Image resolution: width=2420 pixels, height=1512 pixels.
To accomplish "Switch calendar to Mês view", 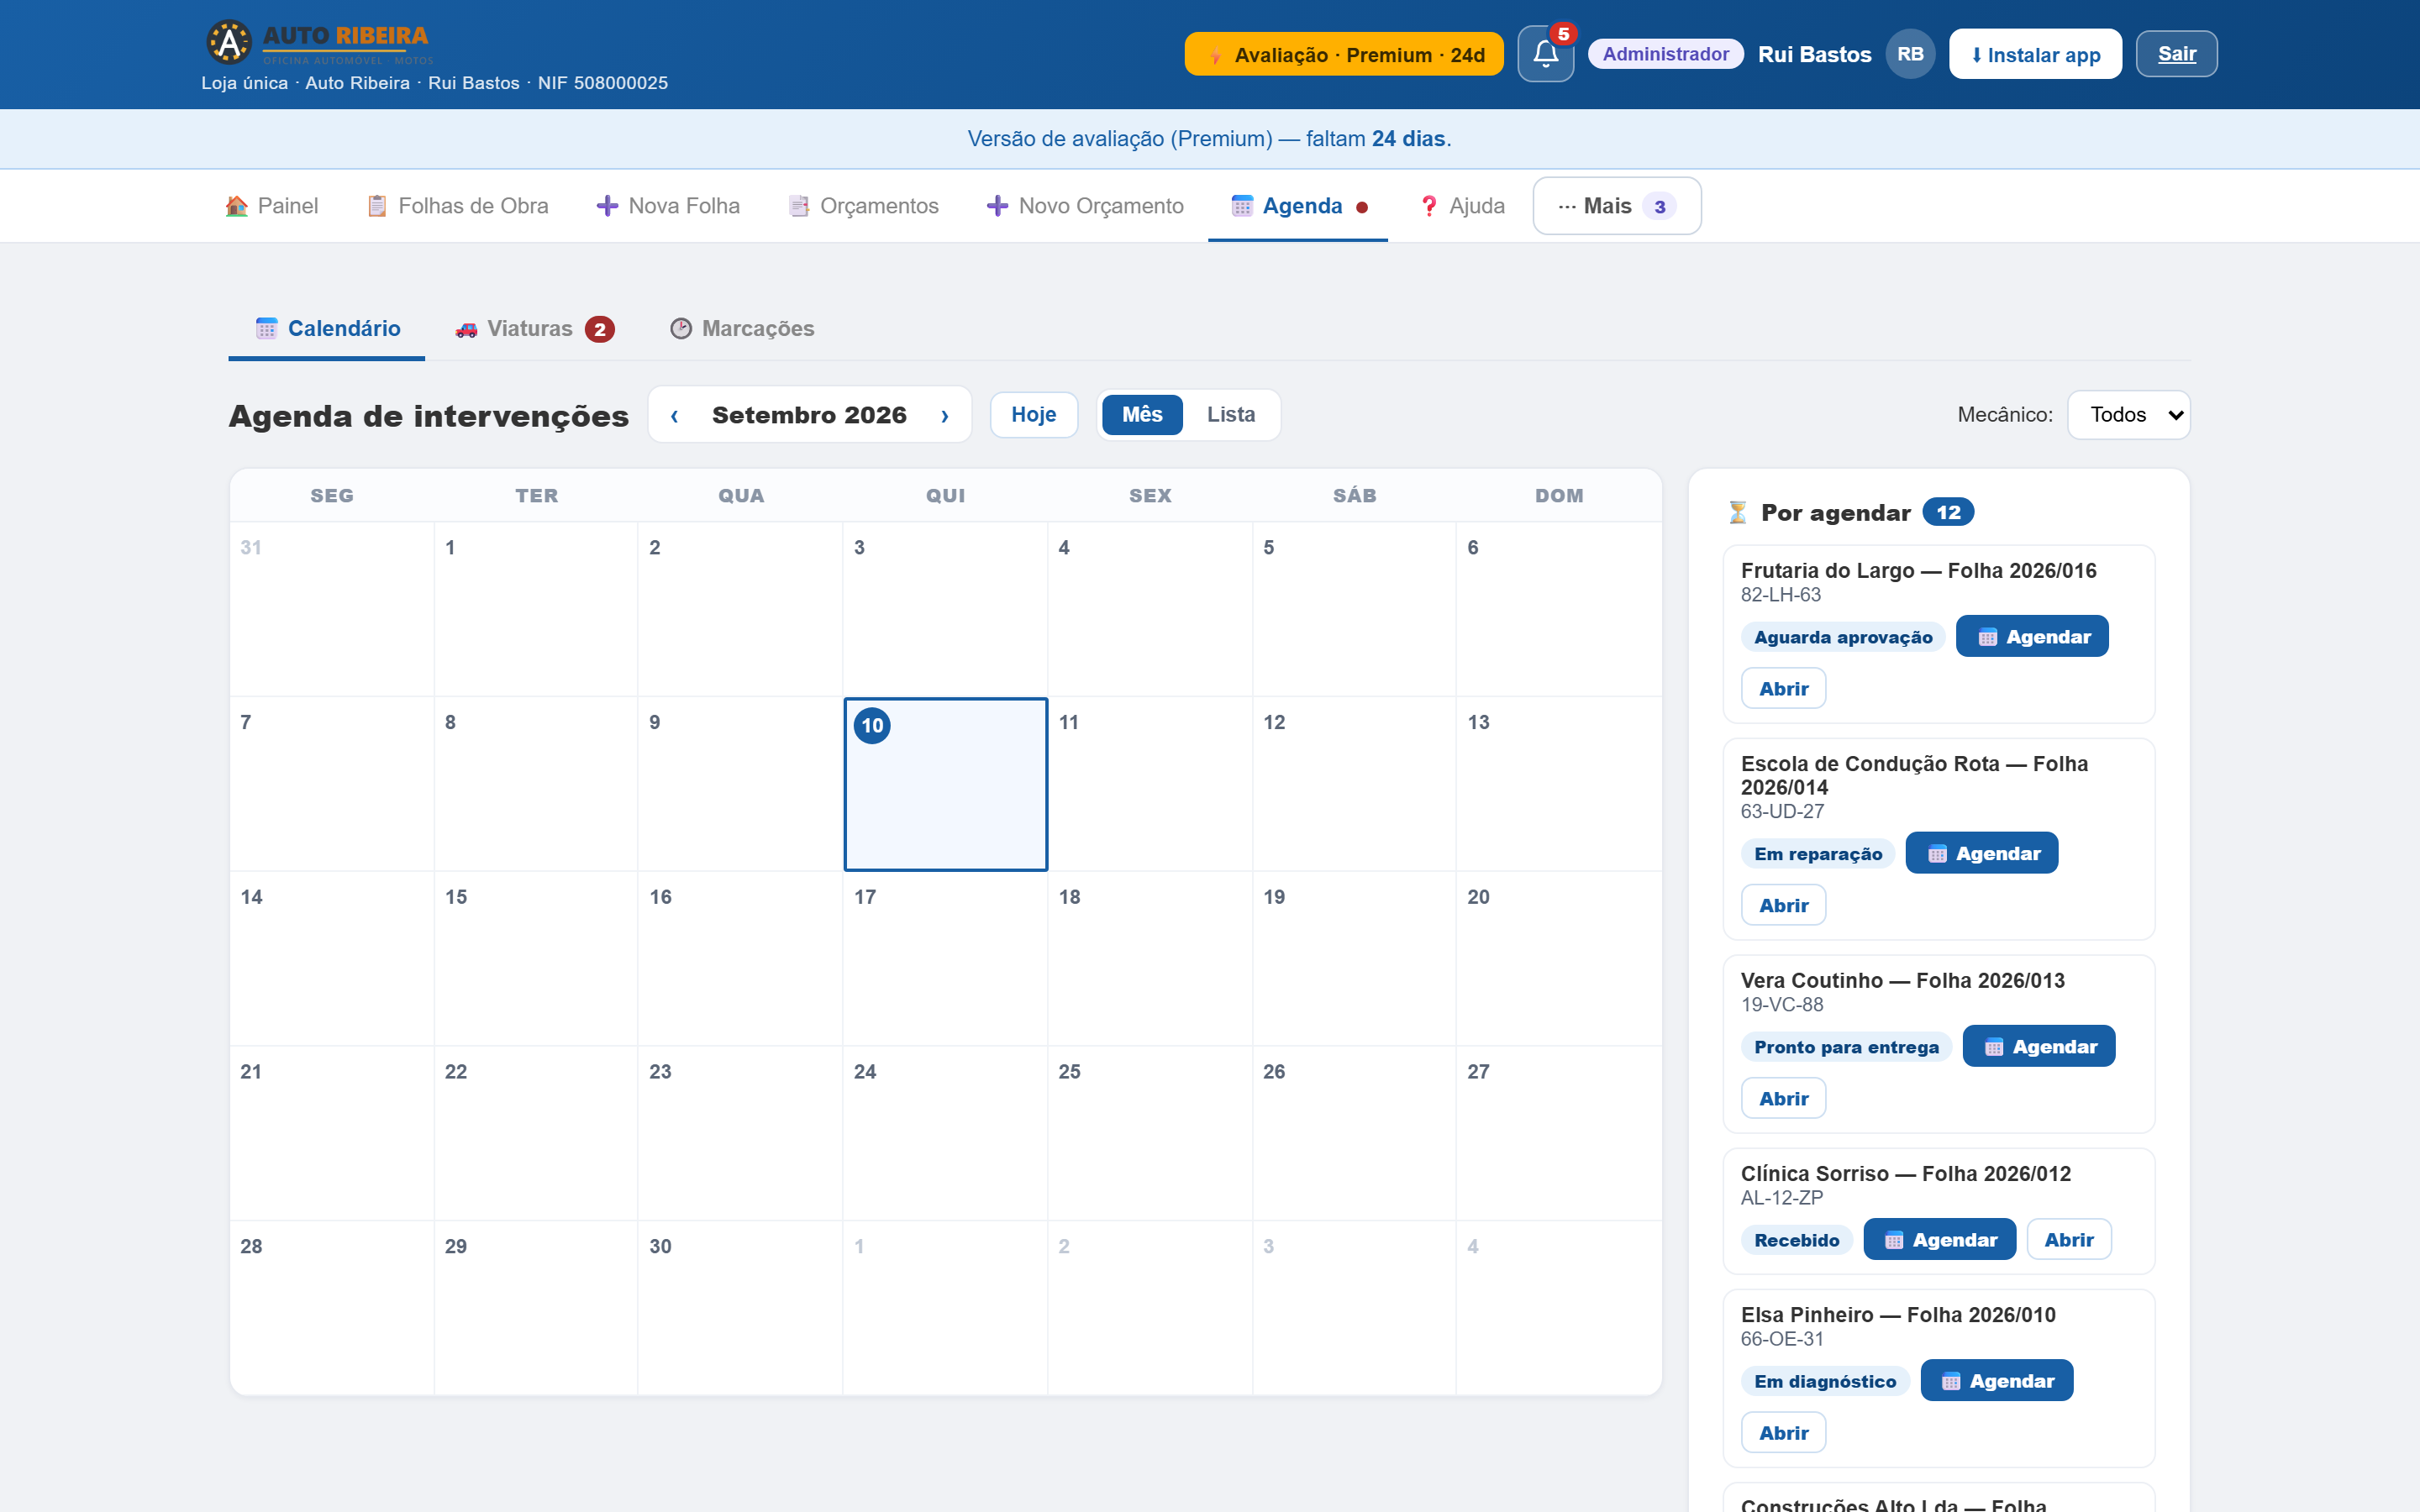I will click(x=1142, y=415).
